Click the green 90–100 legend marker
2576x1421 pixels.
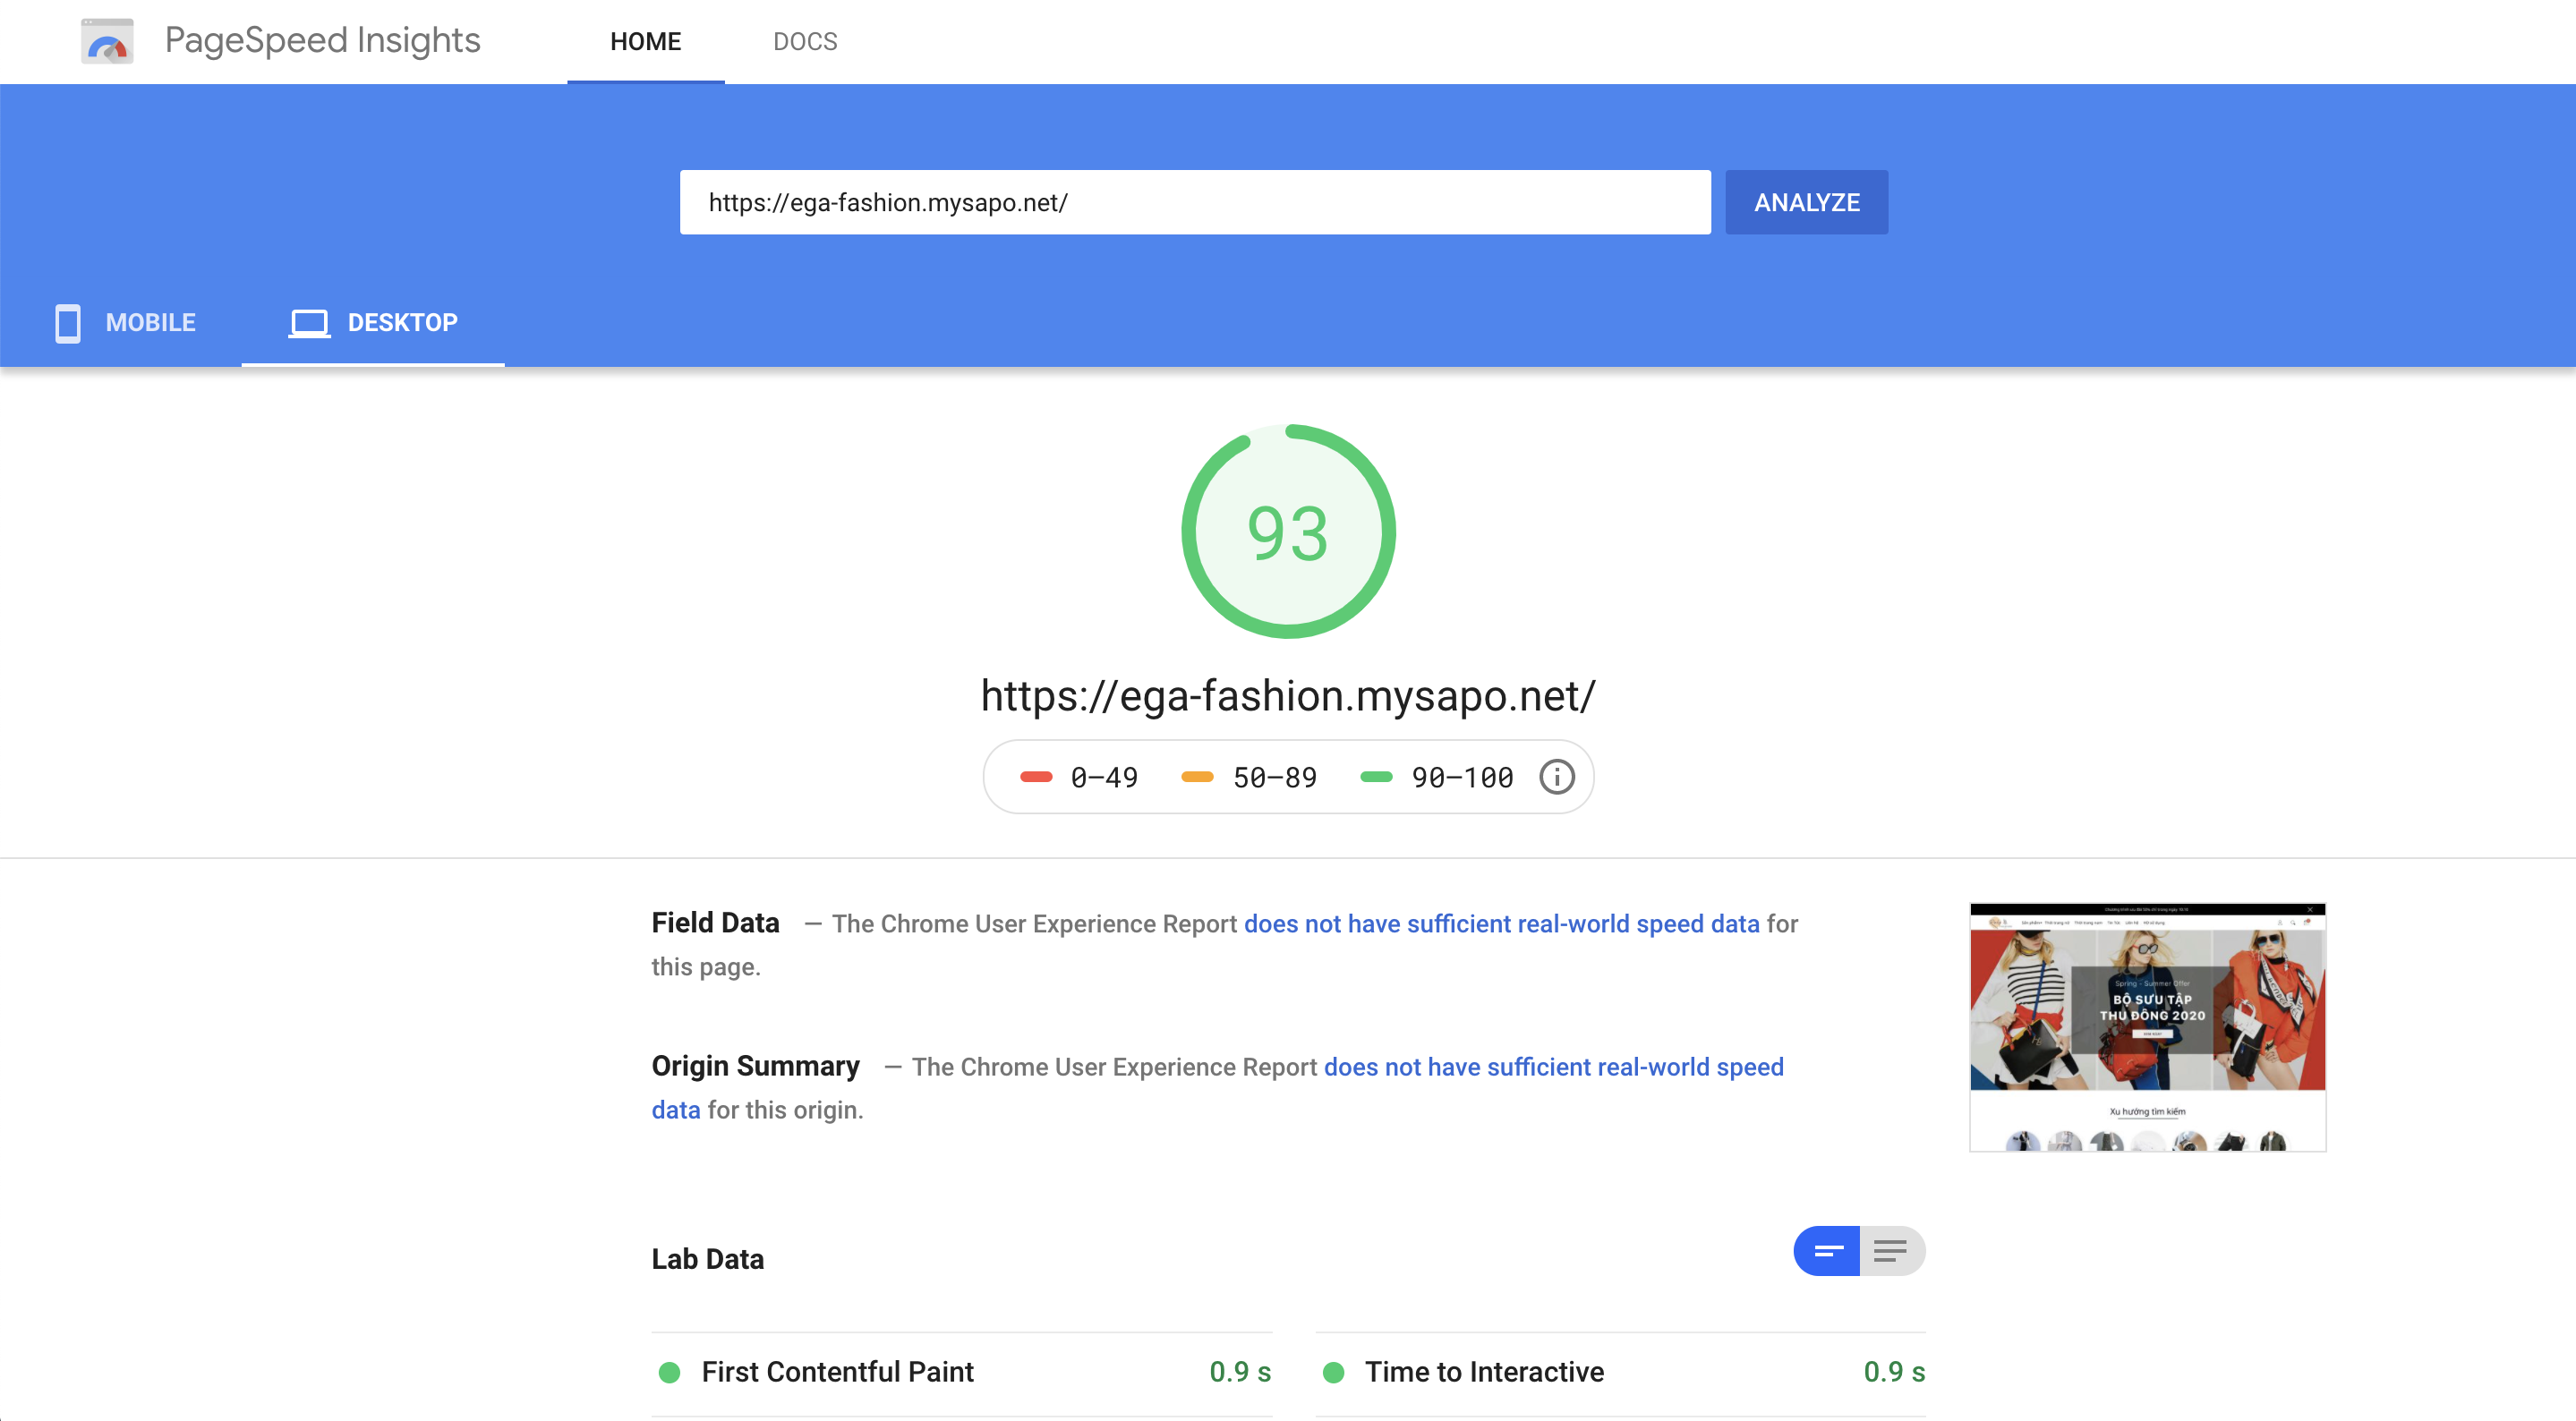[1376, 777]
